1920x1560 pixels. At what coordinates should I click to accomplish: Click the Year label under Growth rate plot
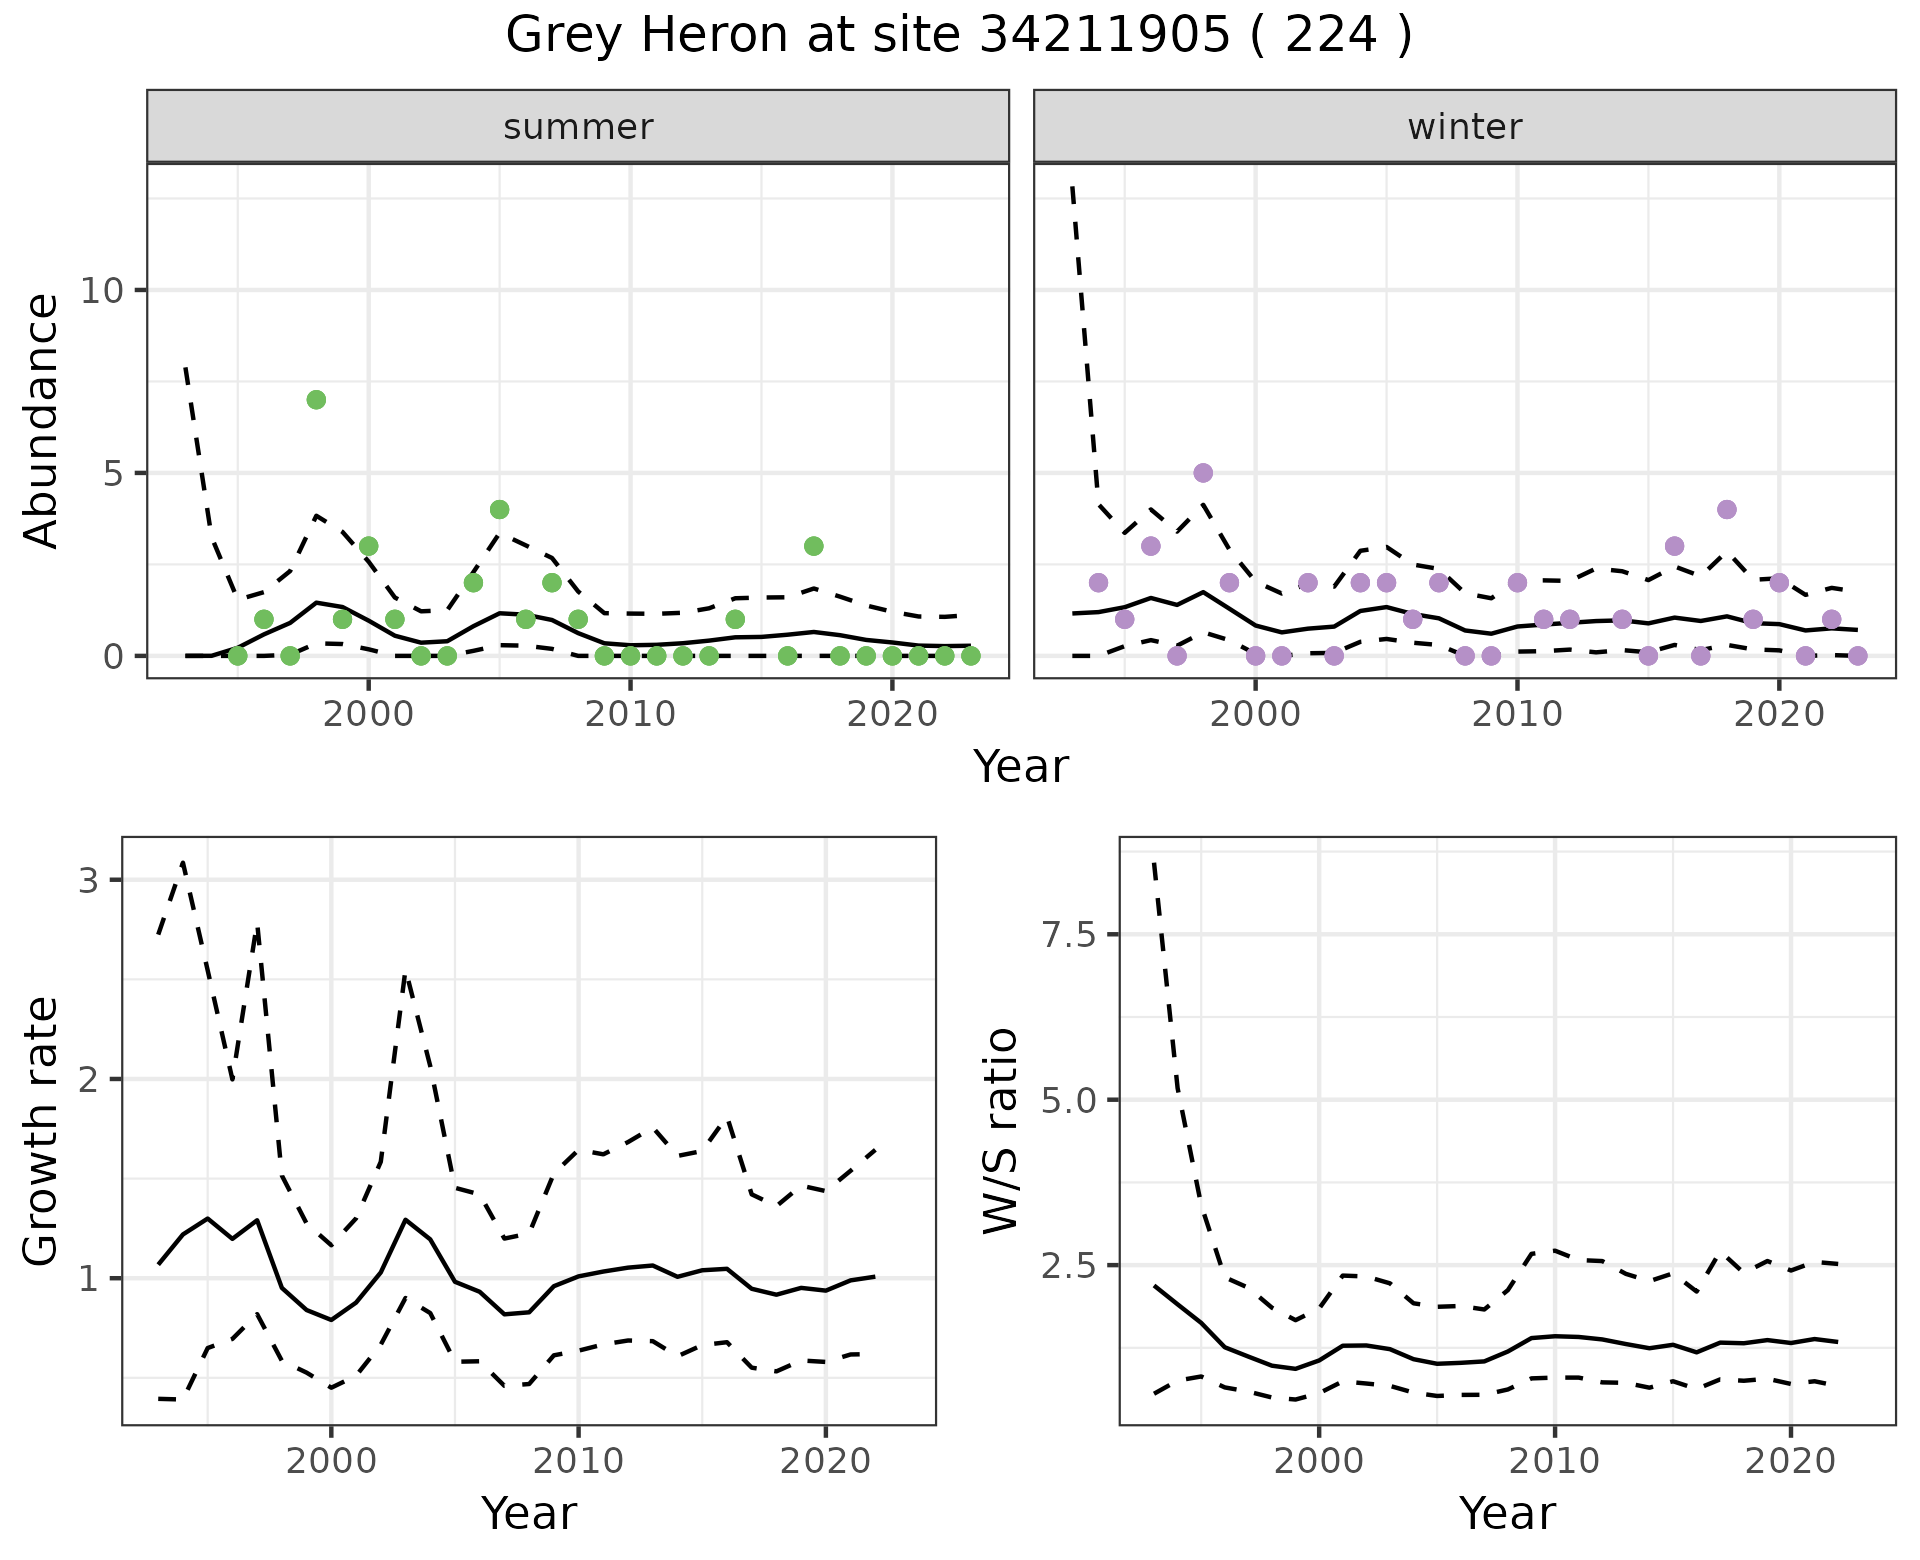[x=529, y=1513]
